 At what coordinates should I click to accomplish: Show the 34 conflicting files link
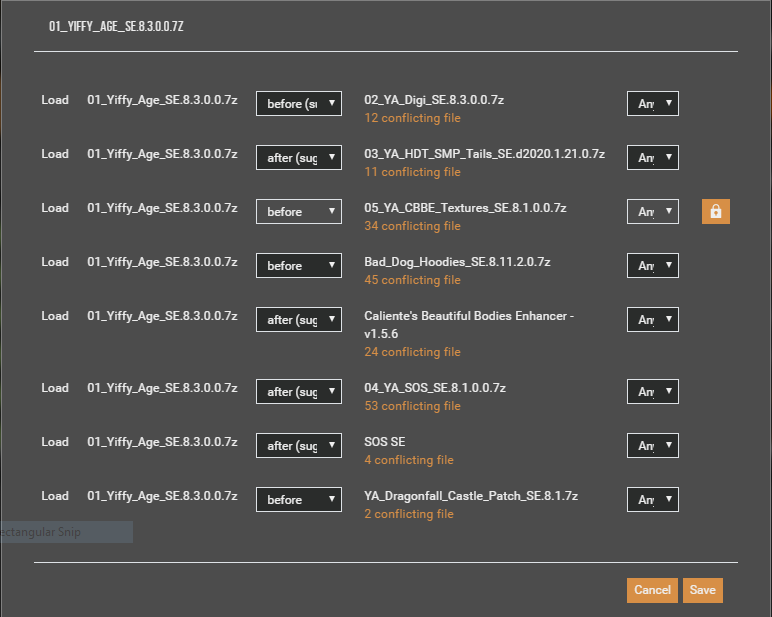point(412,226)
